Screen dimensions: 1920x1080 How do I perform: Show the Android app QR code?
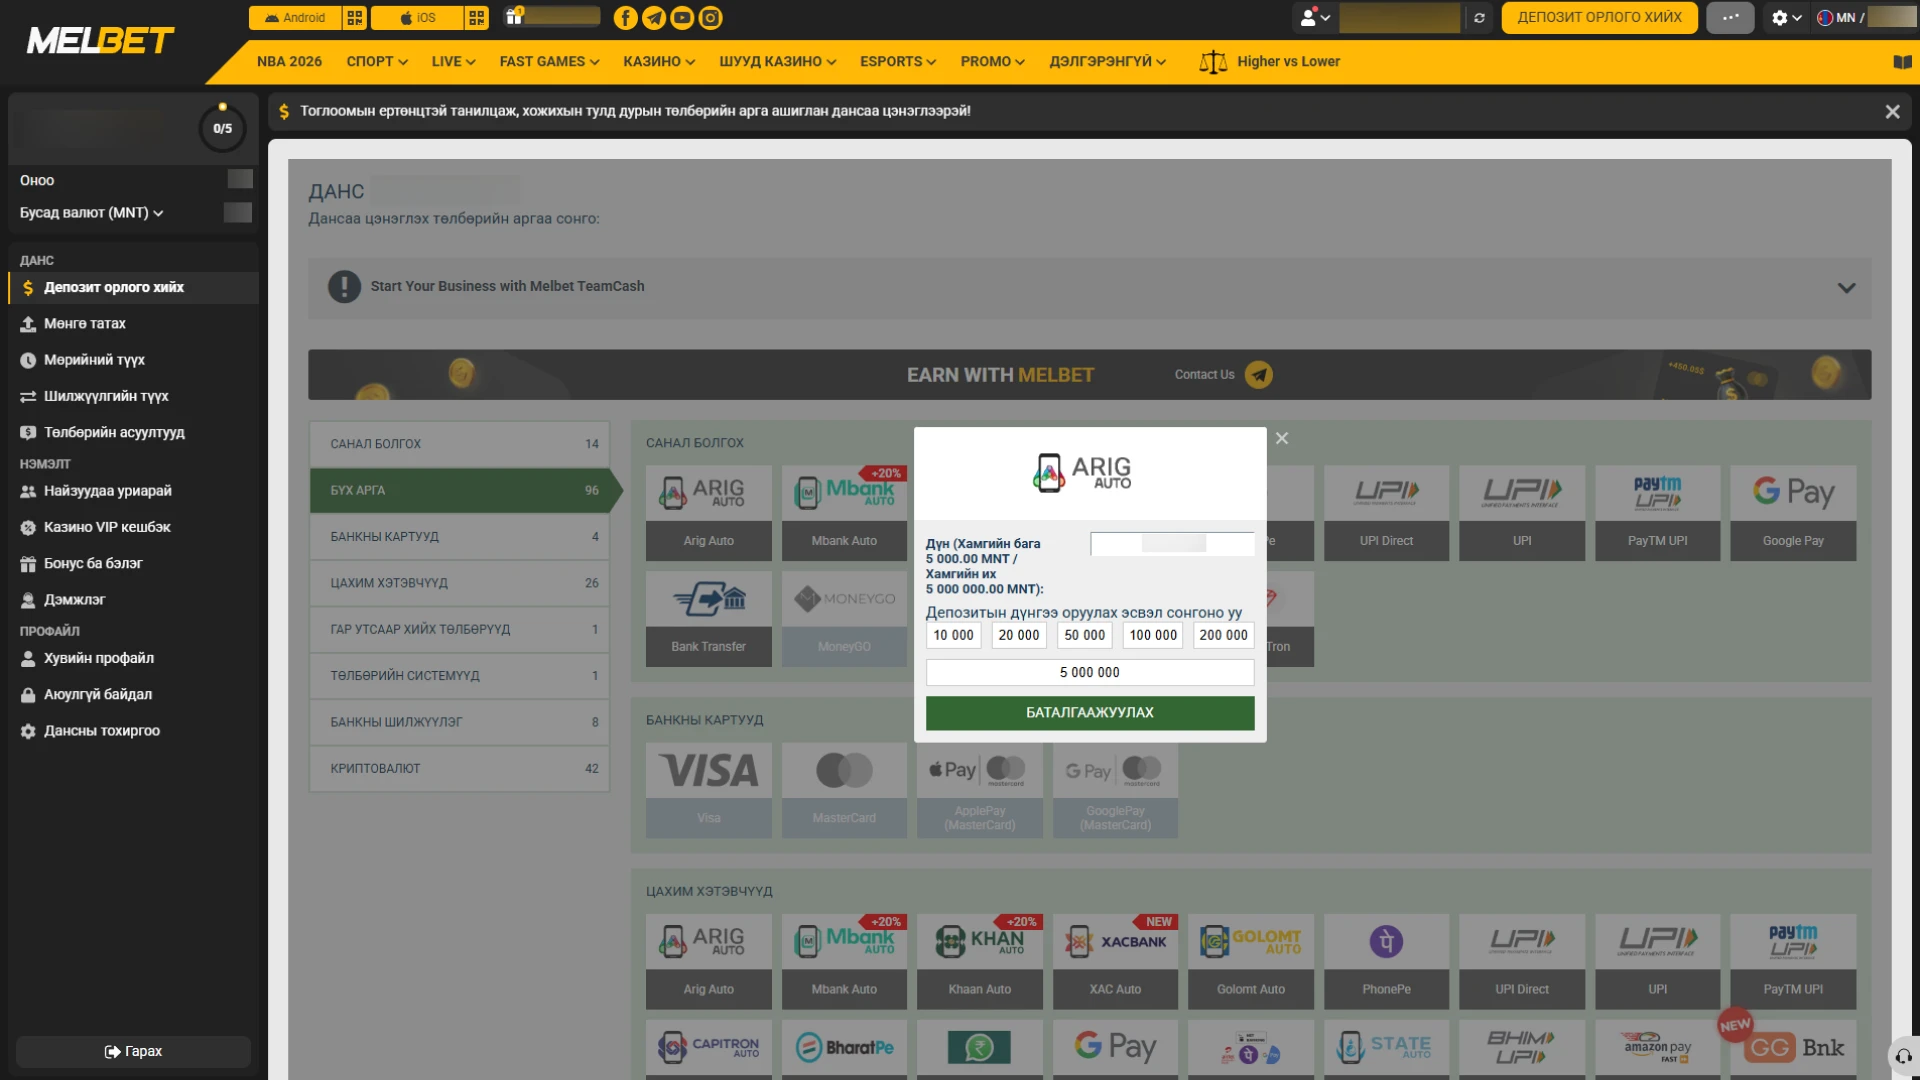point(355,18)
